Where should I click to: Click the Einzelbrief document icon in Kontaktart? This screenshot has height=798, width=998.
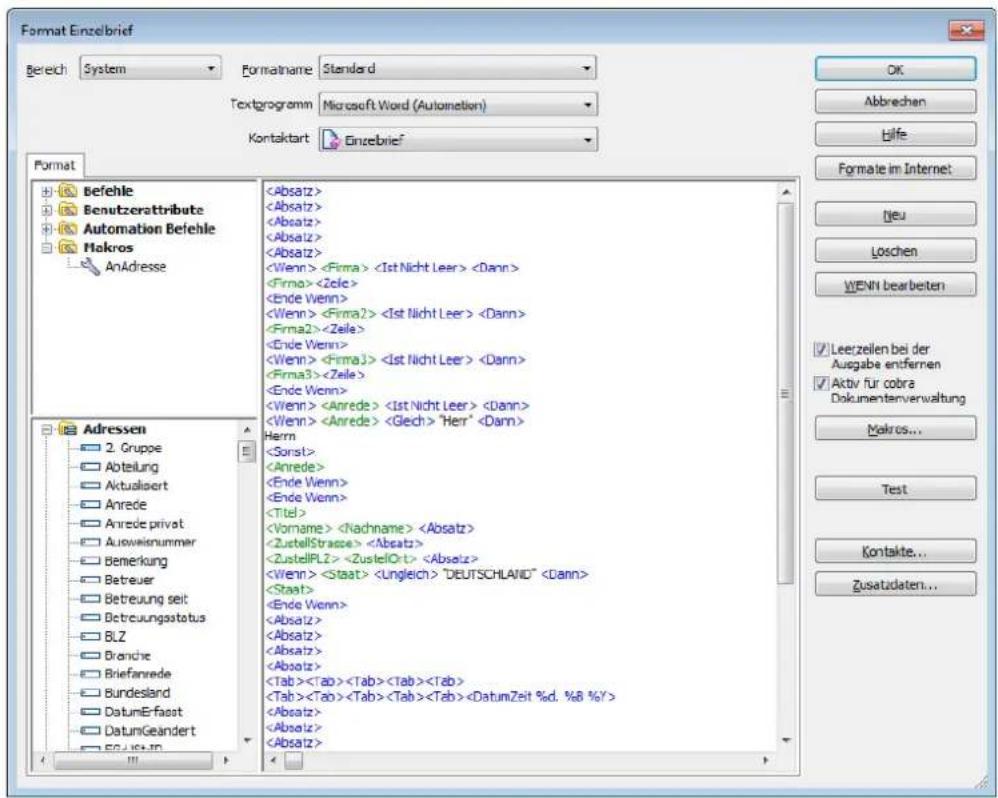coord(331,140)
